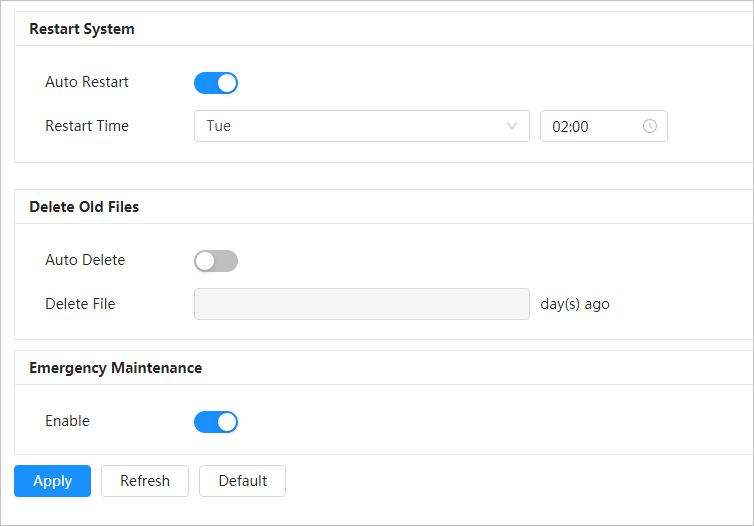Click the Delete Old Files section header
Screen dimensions: 754x526
coord(84,207)
